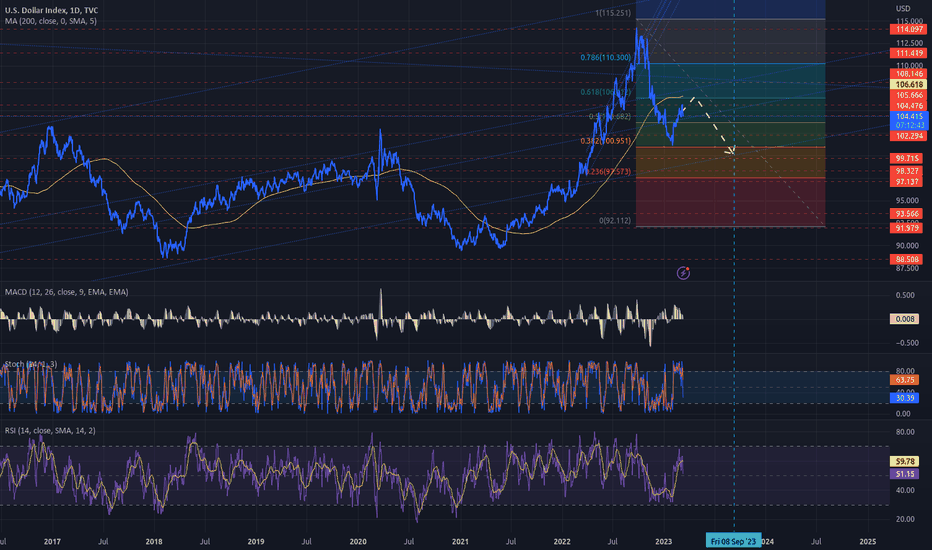
Task: Click the 2020 label on time axis
Action: (x=358, y=542)
